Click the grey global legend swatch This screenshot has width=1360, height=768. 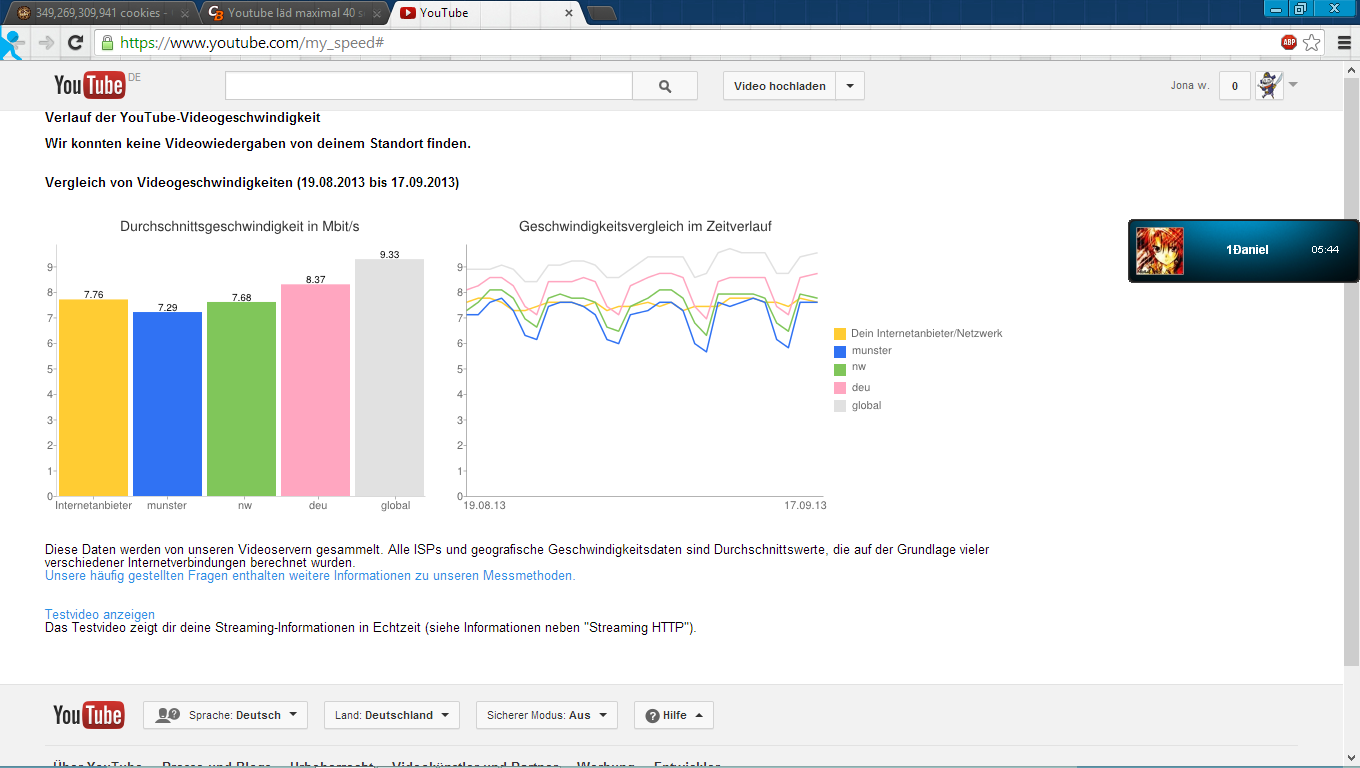tap(840, 406)
